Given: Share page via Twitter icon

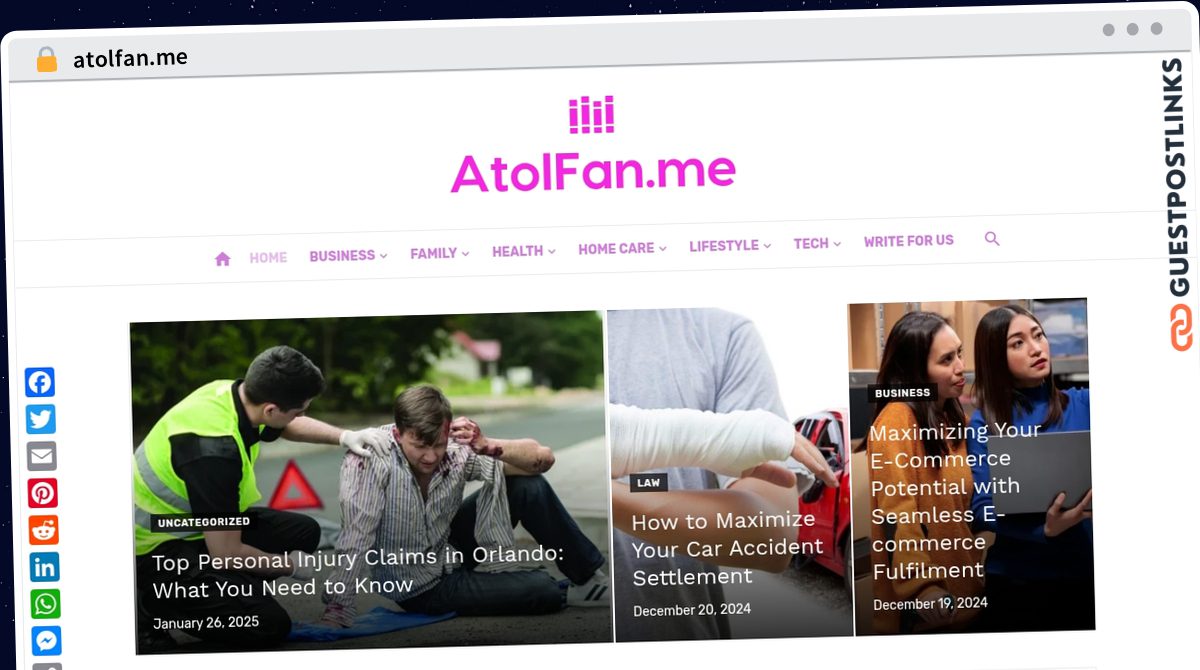Looking at the screenshot, I should pos(41,419).
